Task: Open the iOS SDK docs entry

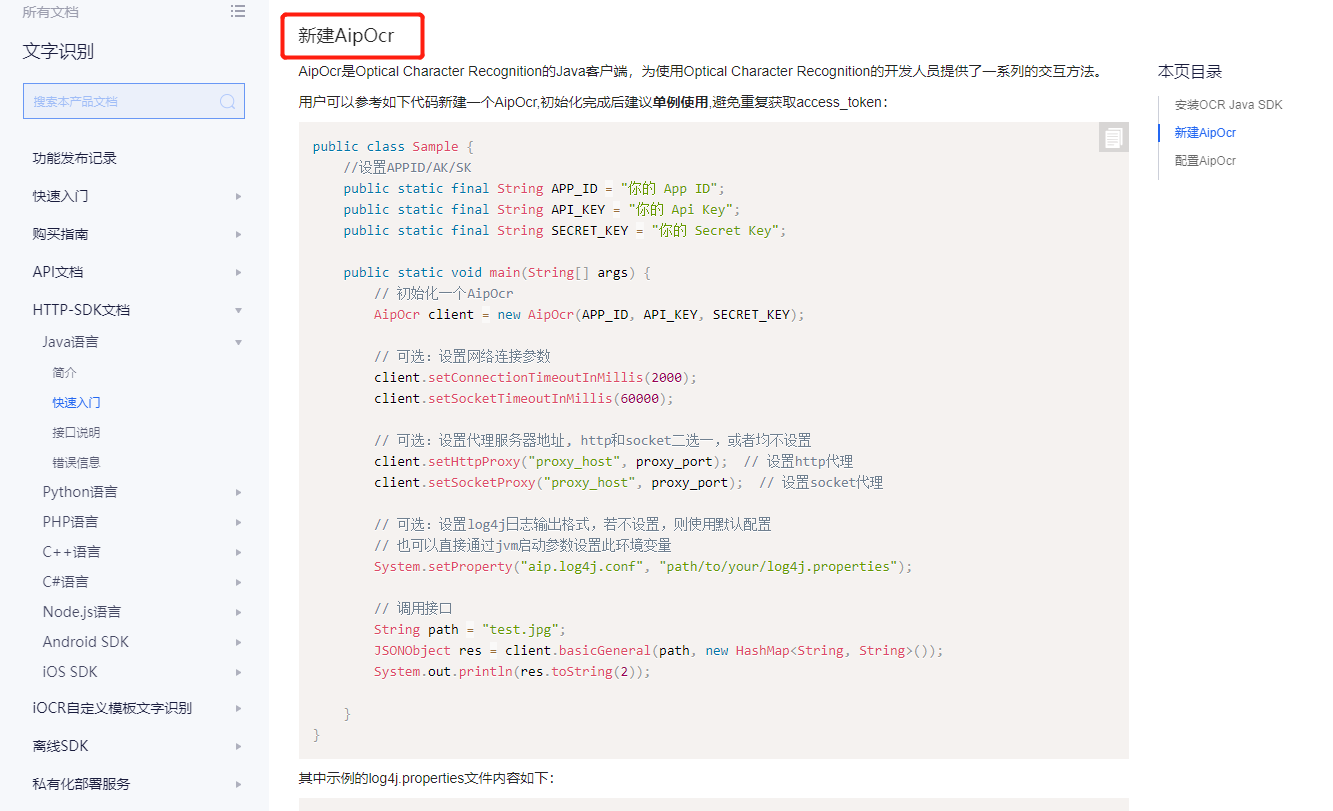Action: click(70, 672)
